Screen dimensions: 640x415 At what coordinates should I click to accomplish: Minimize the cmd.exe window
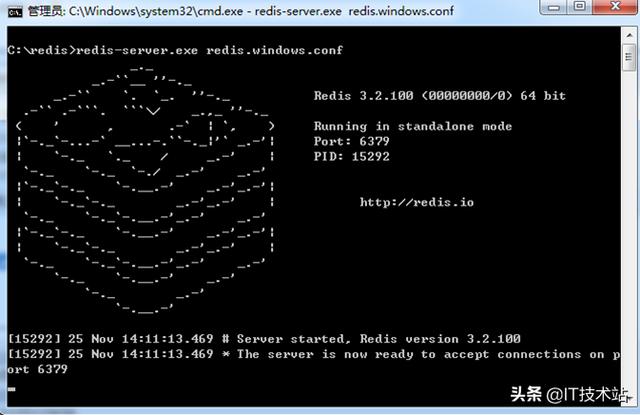[x=555, y=7]
